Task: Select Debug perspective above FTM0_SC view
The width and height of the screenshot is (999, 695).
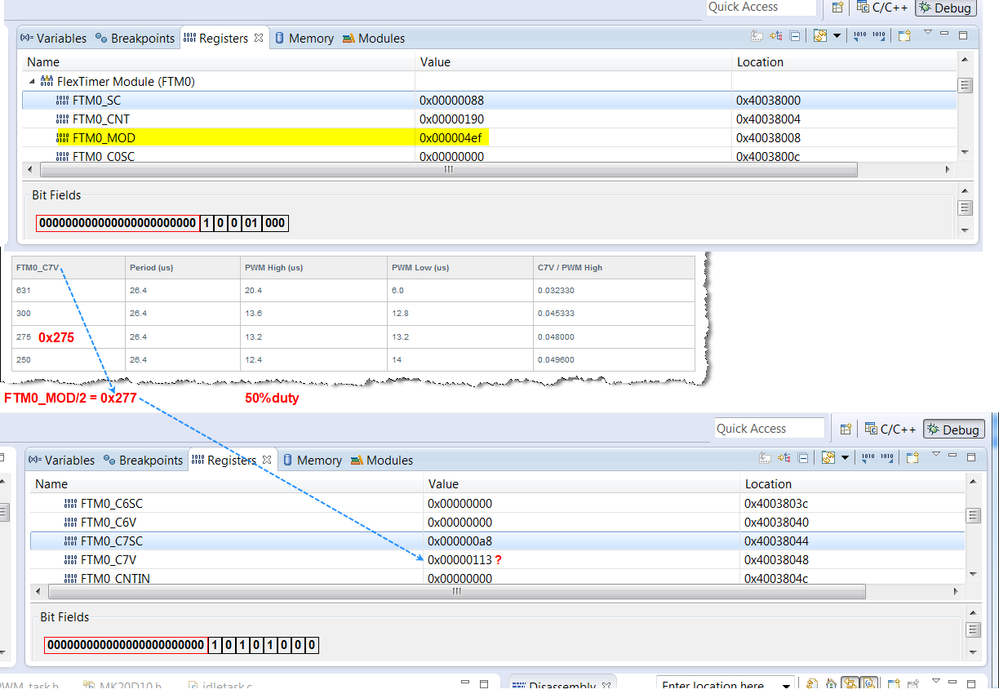Action: 945,8
